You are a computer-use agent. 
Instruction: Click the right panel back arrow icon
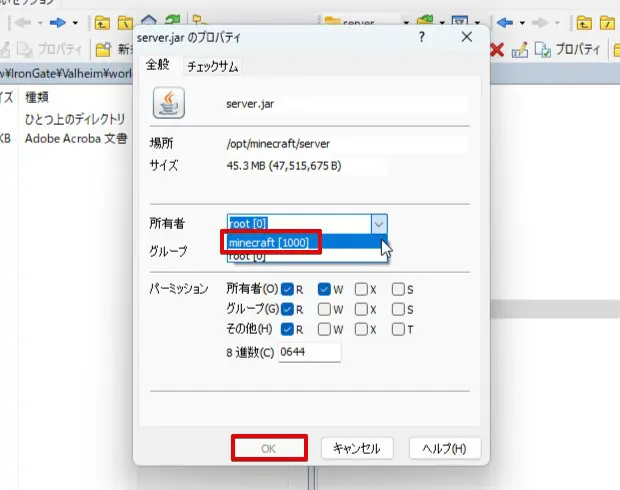coord(506,21)
